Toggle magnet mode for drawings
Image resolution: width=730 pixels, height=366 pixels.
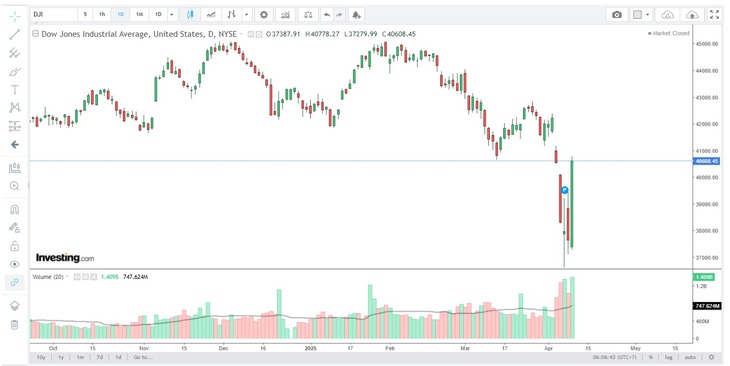click(x=14, y=210)
